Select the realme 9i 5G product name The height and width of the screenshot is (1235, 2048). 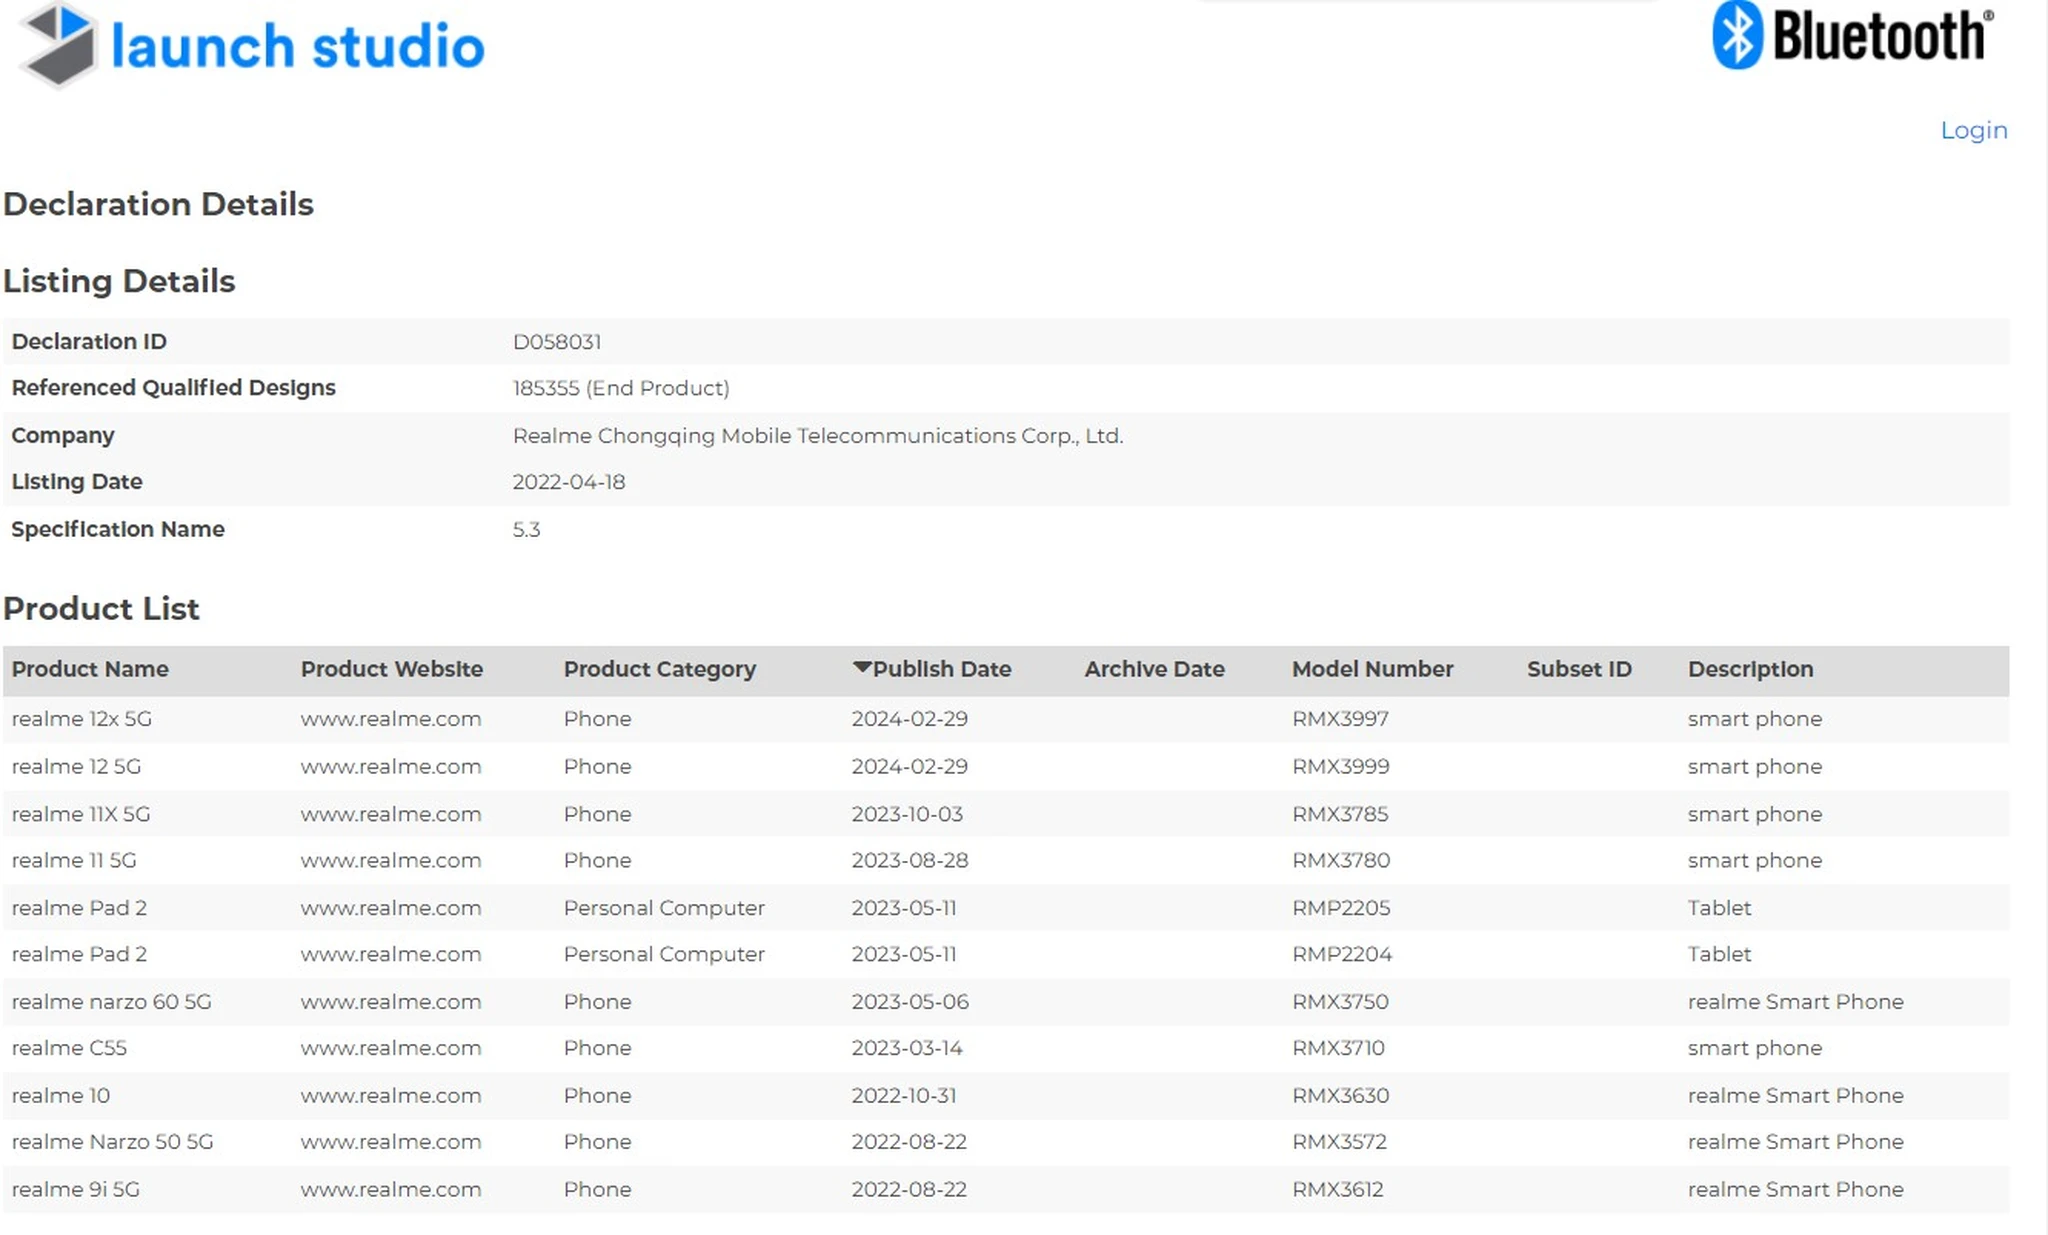(x=76, y=1189)
